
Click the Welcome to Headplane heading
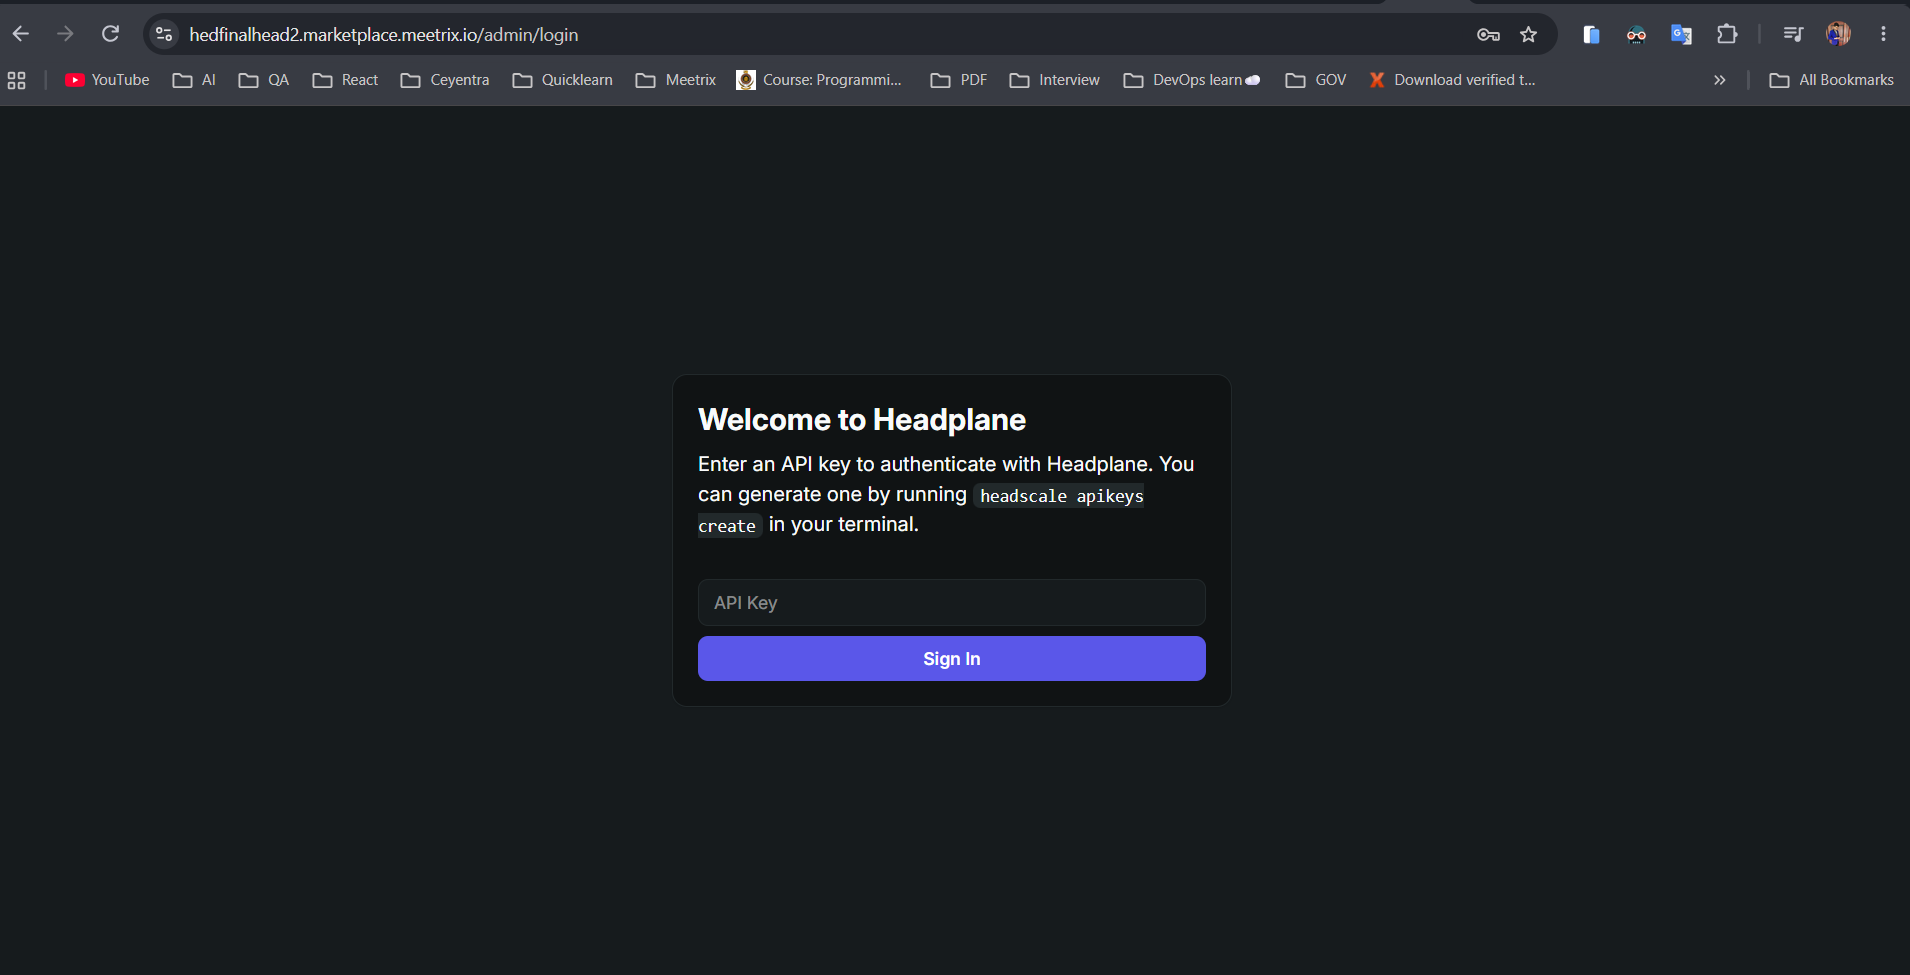[x=862, y=420]
